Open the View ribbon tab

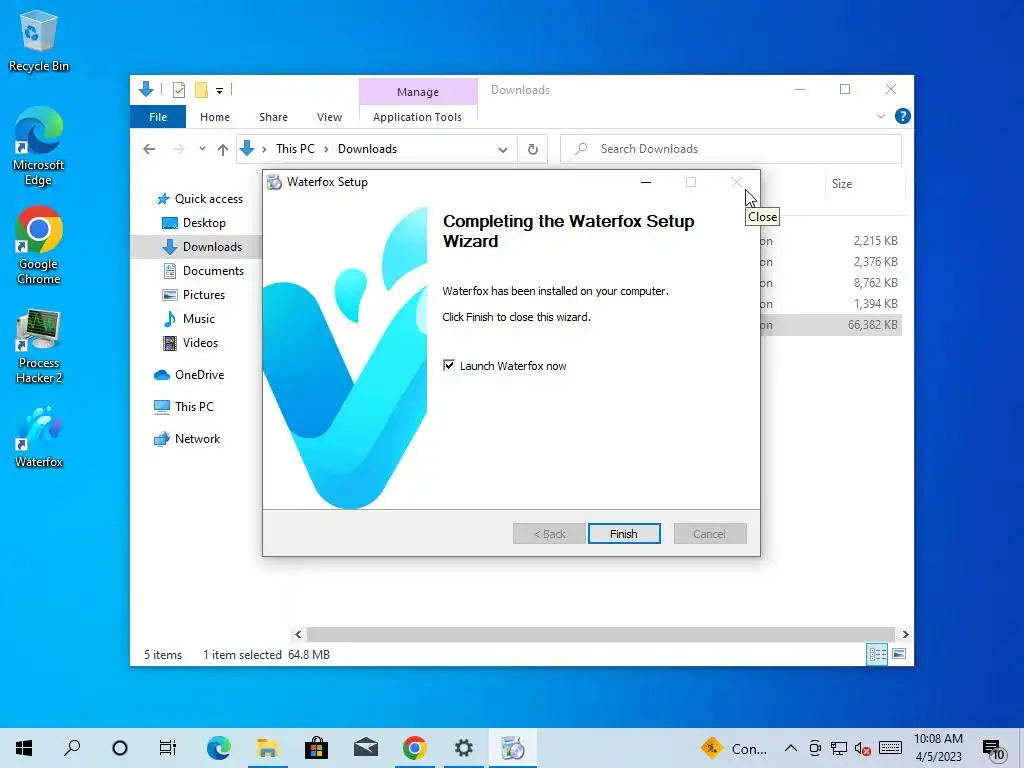point(329,117)
